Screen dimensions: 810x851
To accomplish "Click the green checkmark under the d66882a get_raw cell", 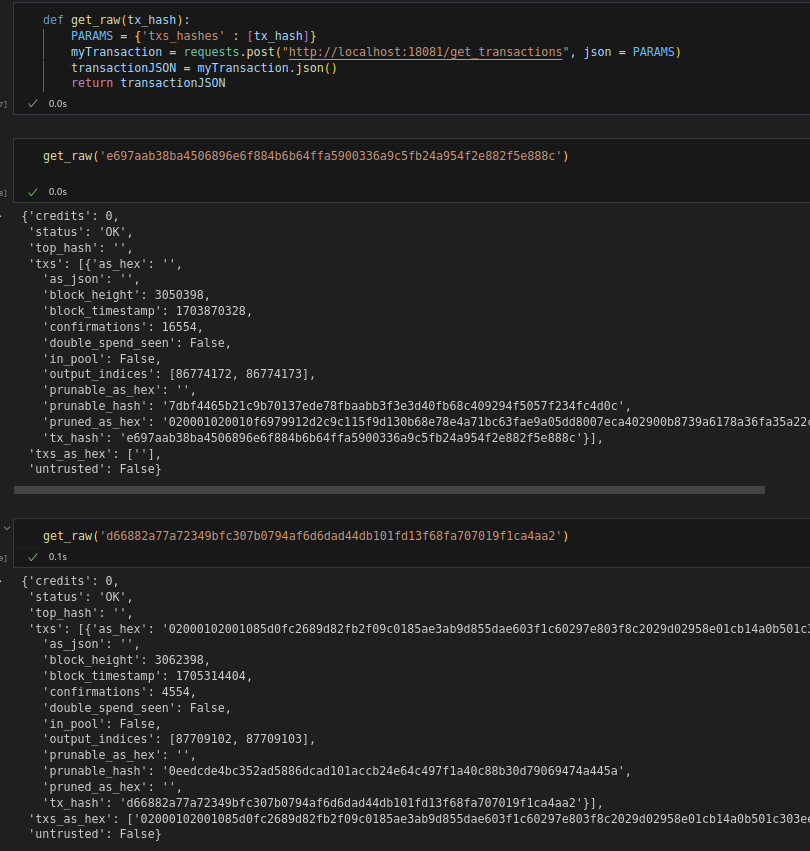I will click(x=33, y=556).
